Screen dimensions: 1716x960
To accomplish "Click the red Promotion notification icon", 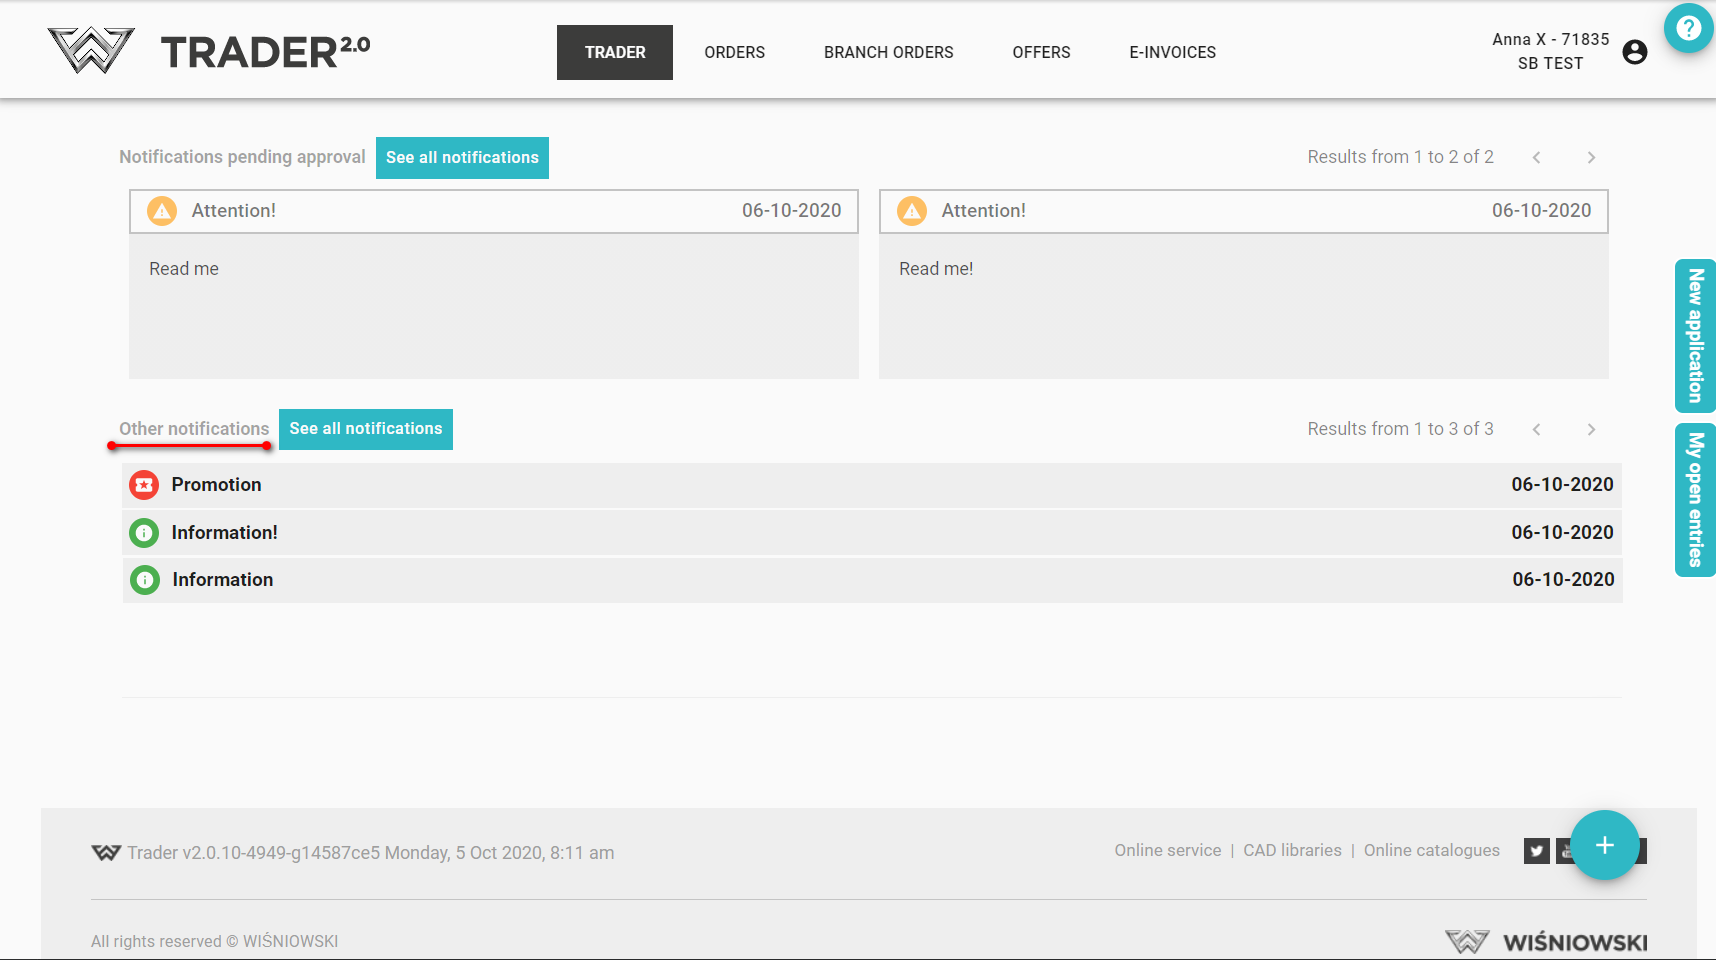I will coord(144,485).
